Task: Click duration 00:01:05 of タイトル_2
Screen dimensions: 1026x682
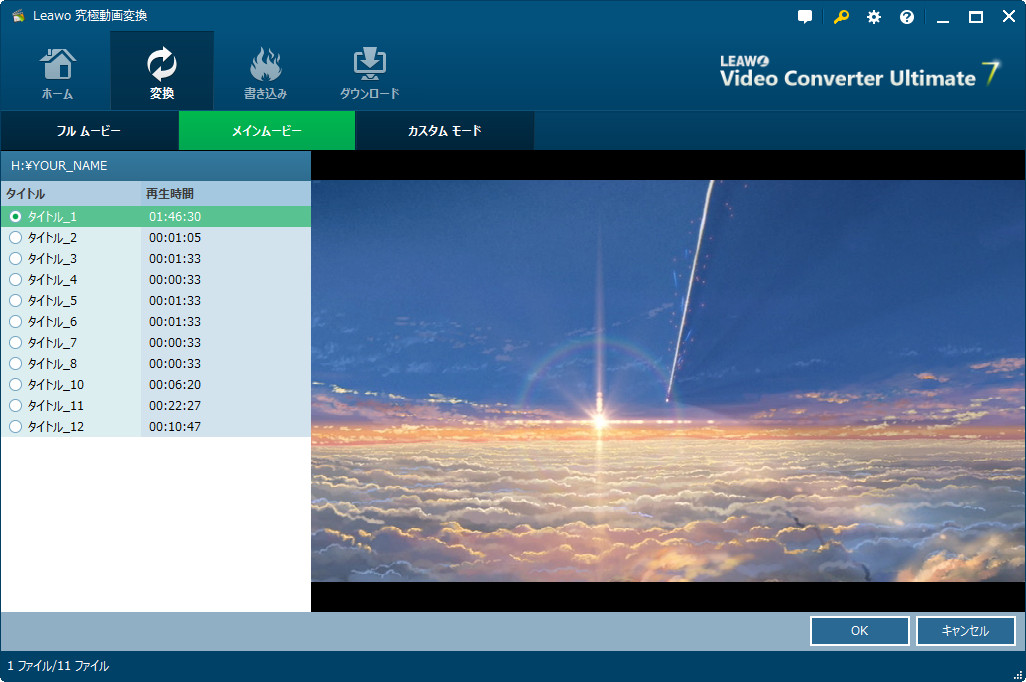Action: (175, 238)
